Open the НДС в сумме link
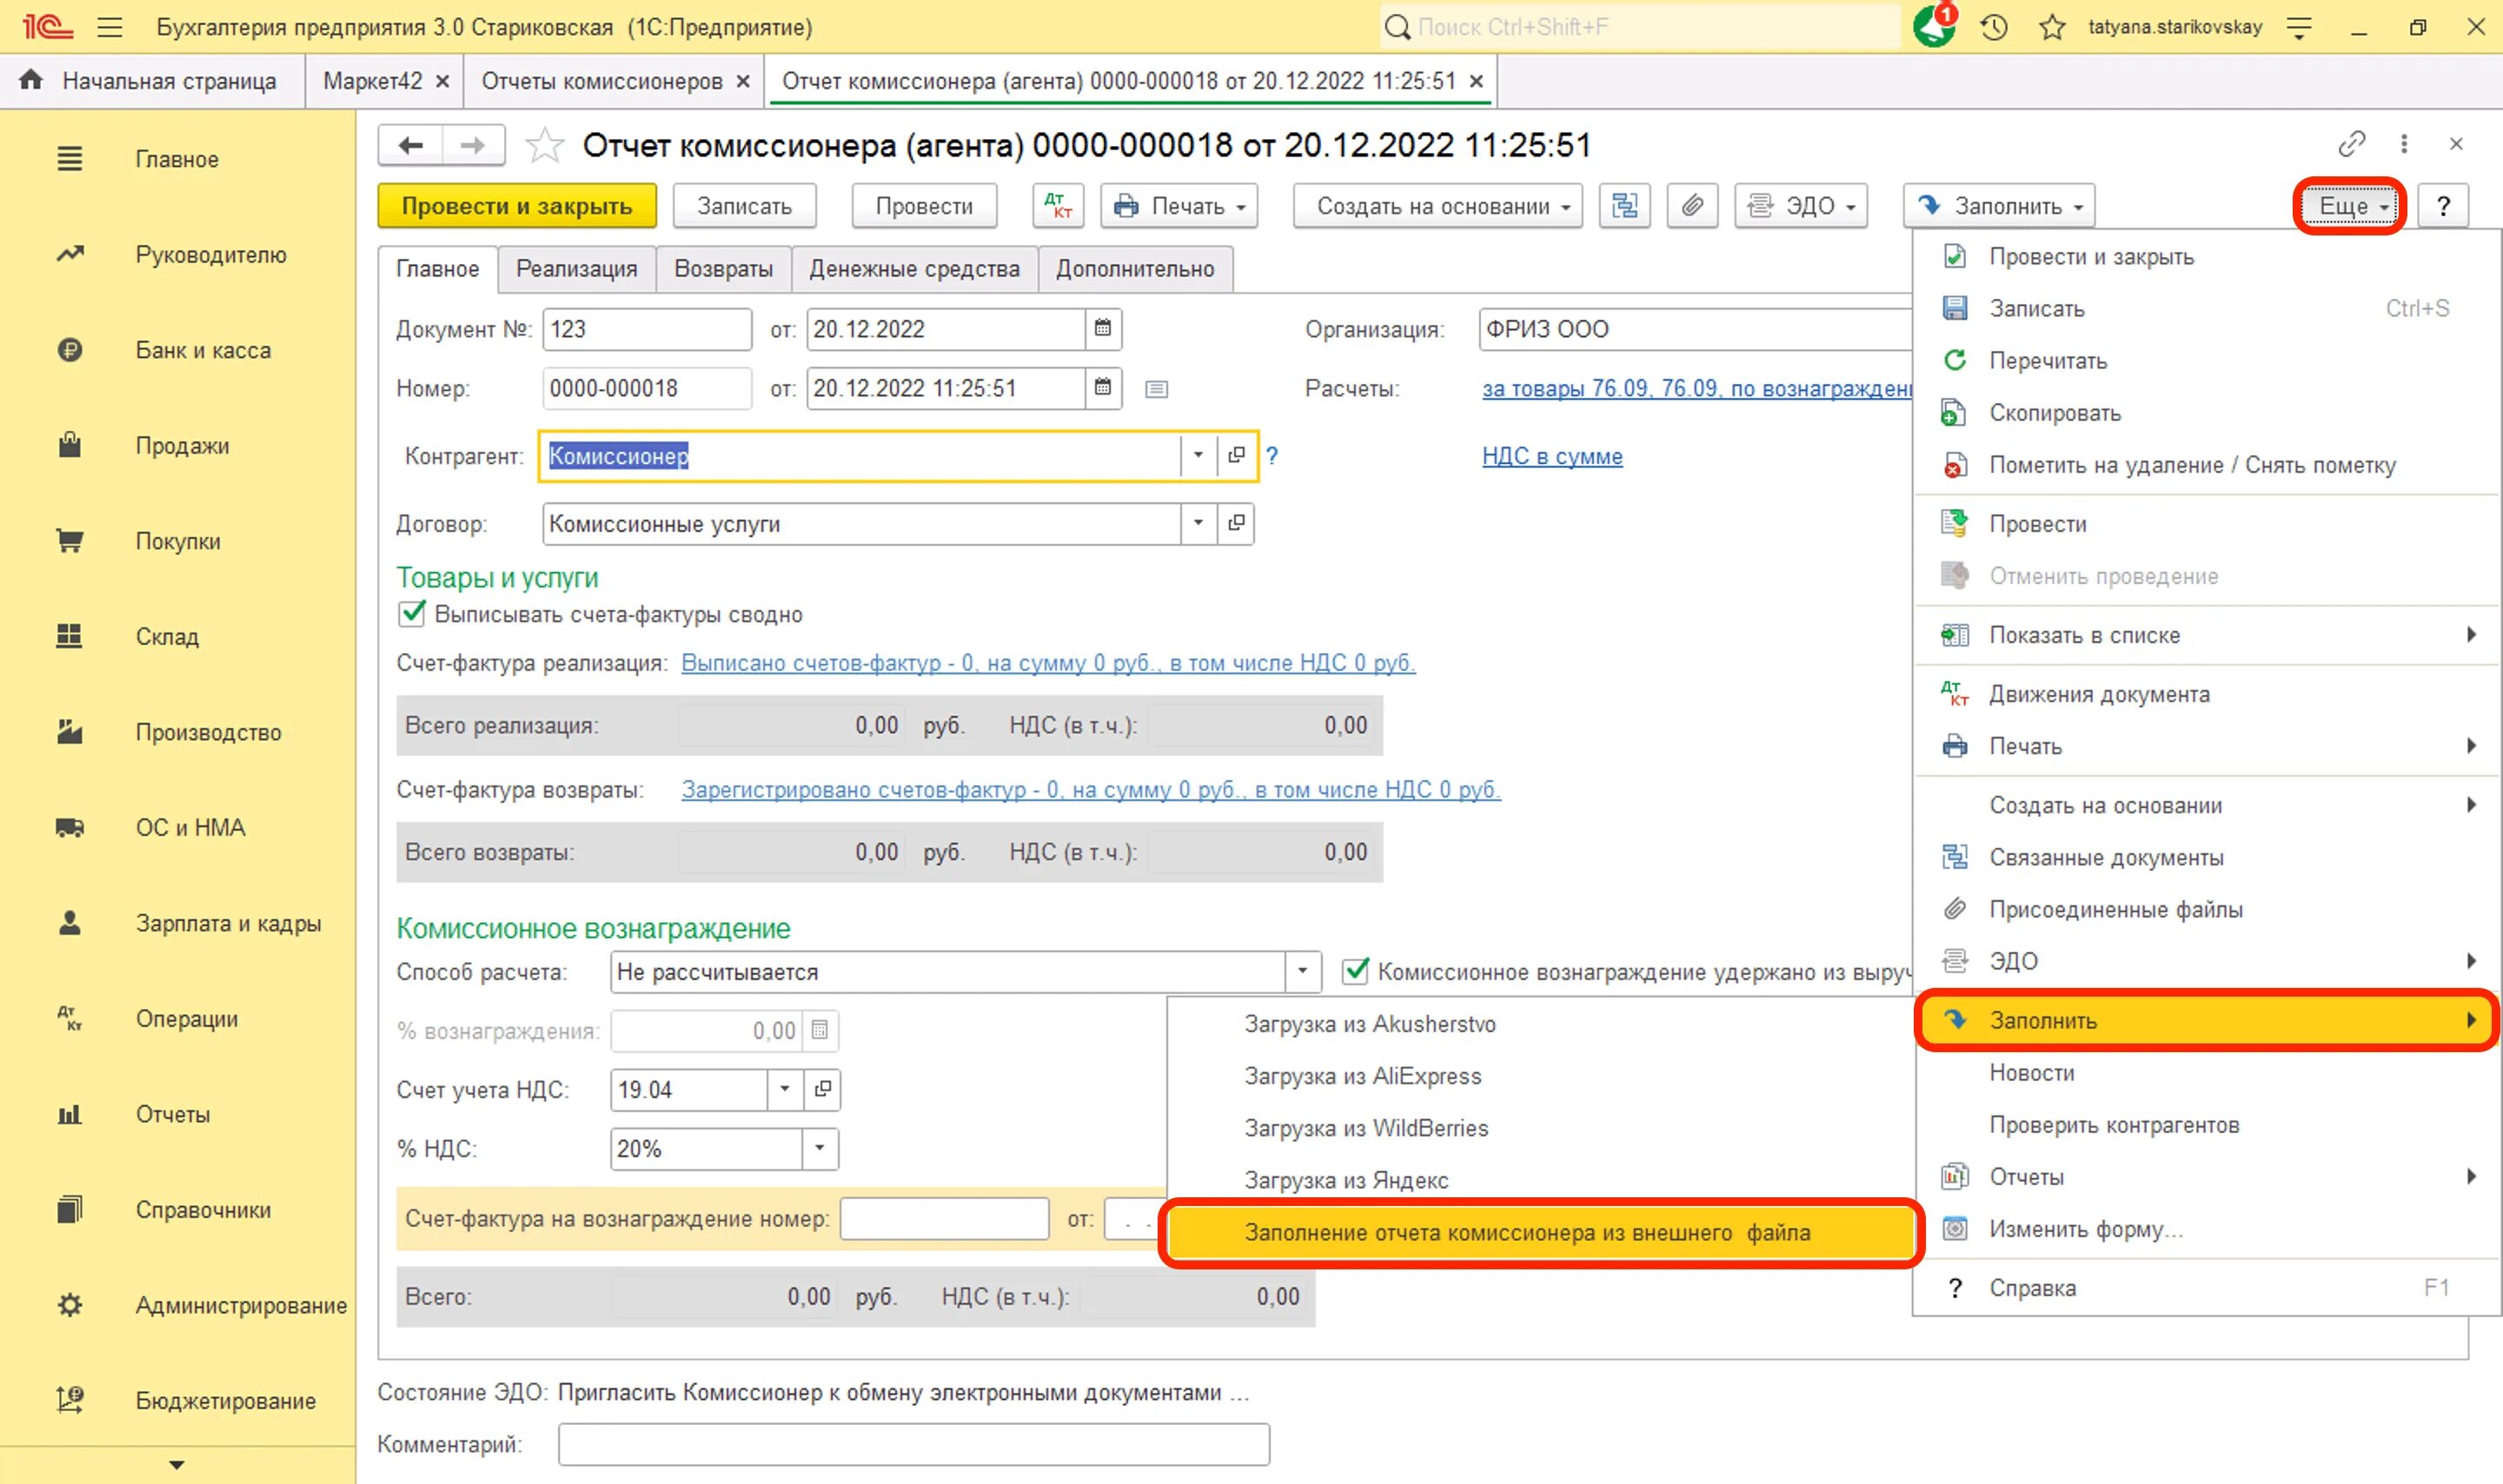 (1551, 456)
